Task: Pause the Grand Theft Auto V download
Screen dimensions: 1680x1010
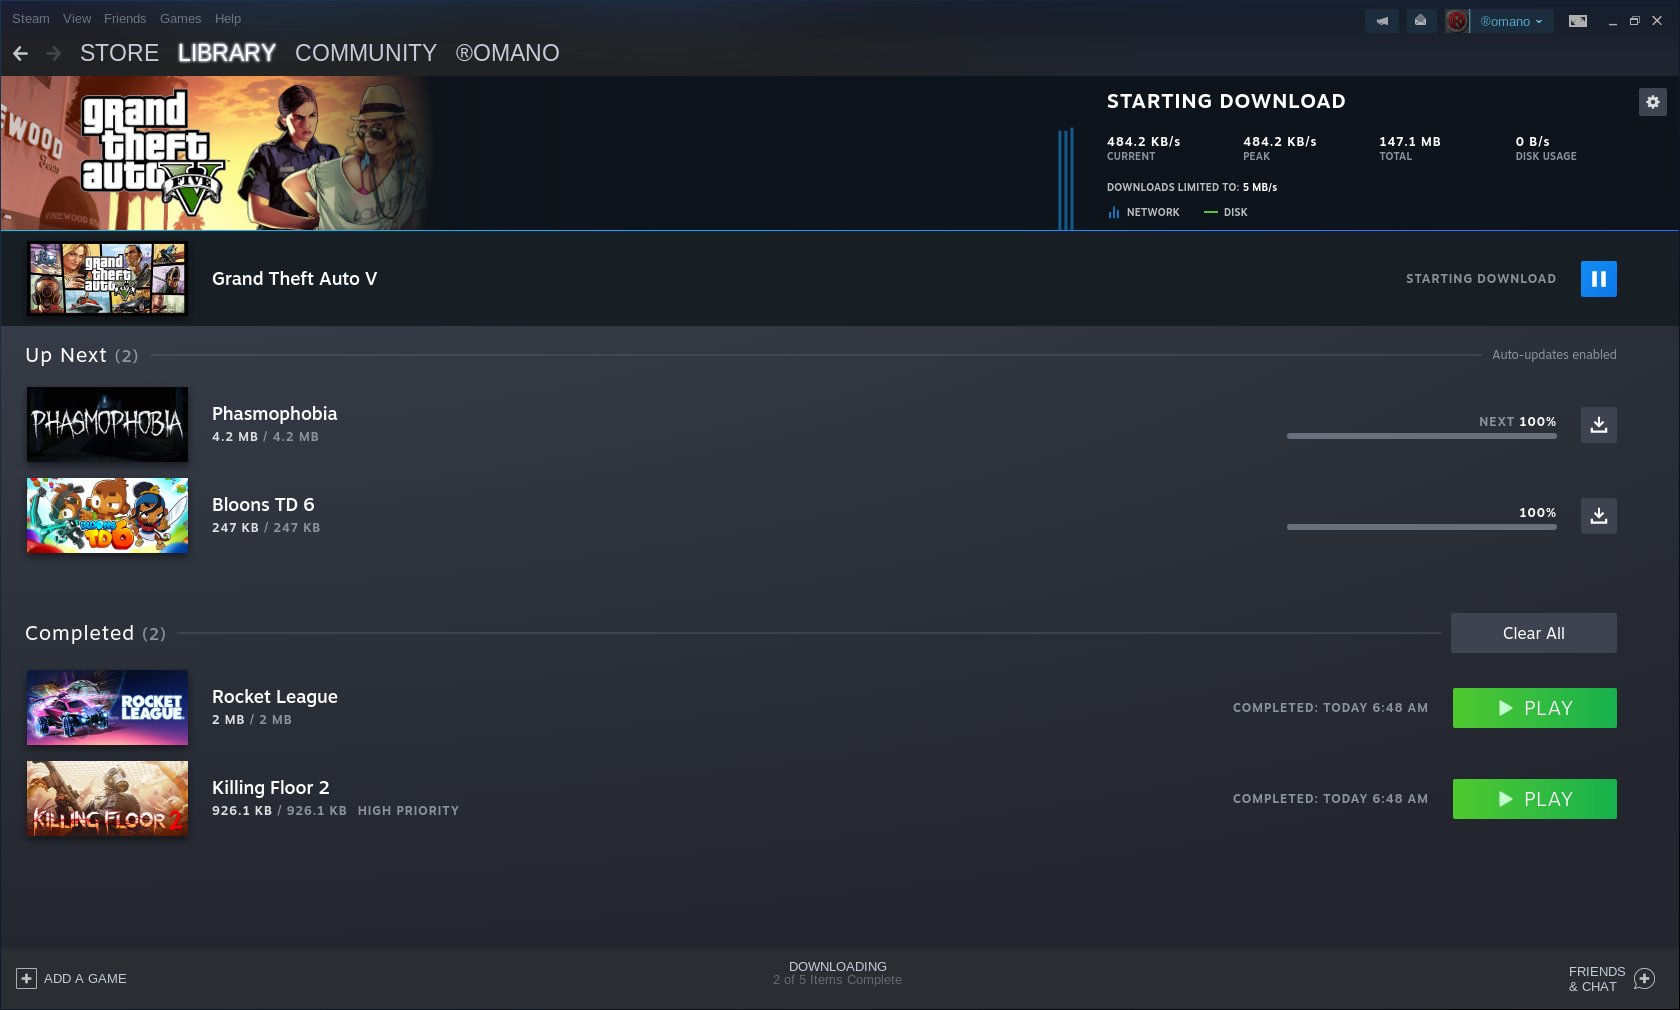Action: click(1598, 279)
